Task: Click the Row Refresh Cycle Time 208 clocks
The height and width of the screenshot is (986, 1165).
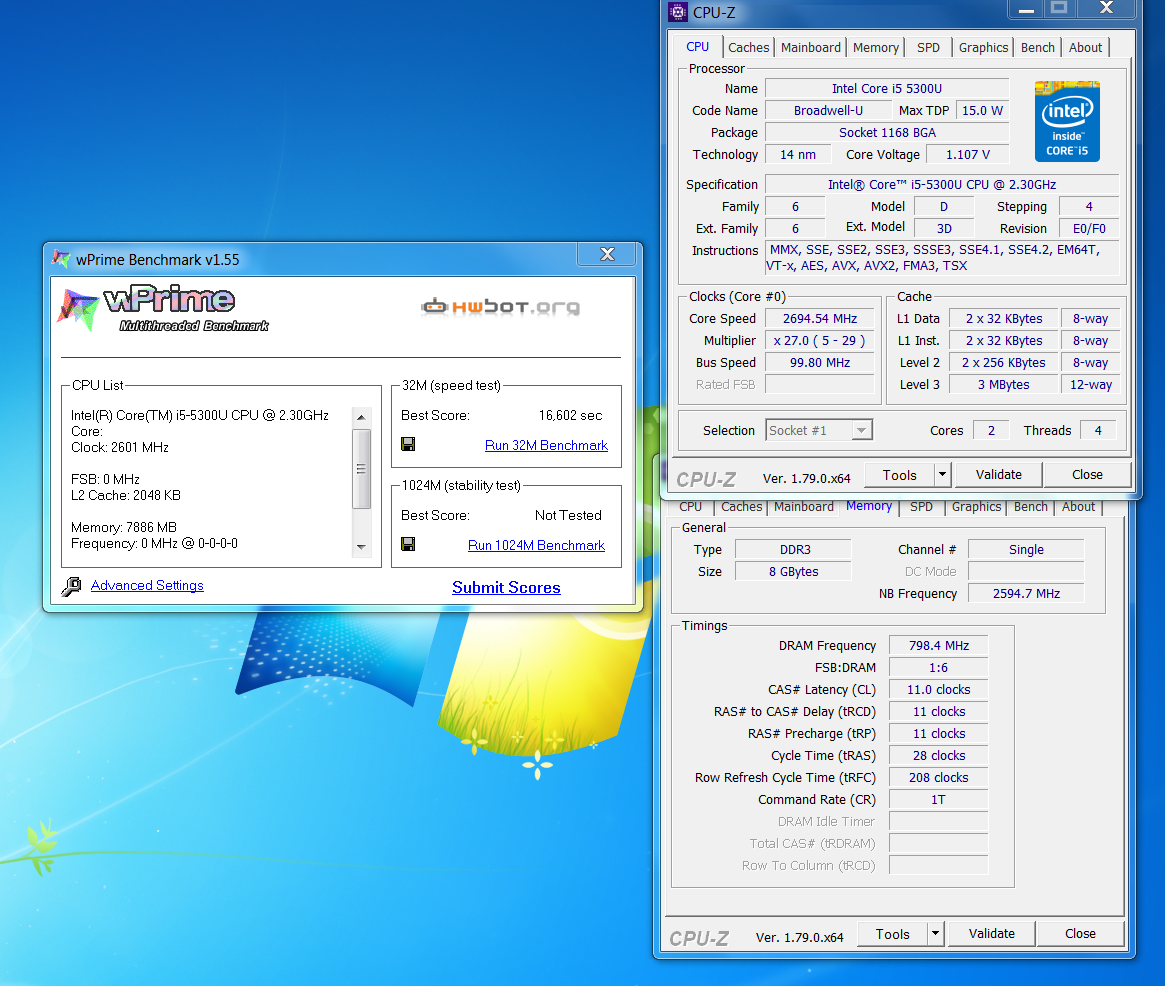Action: tap(938, 777)
